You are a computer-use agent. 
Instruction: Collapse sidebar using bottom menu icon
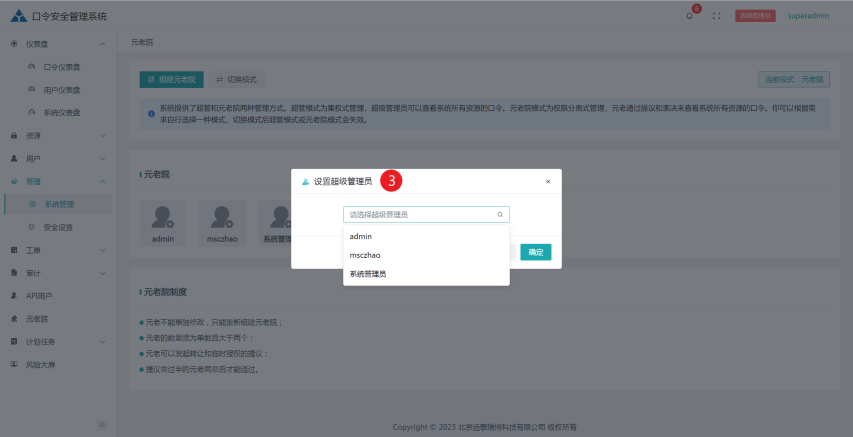pos(101,425)
